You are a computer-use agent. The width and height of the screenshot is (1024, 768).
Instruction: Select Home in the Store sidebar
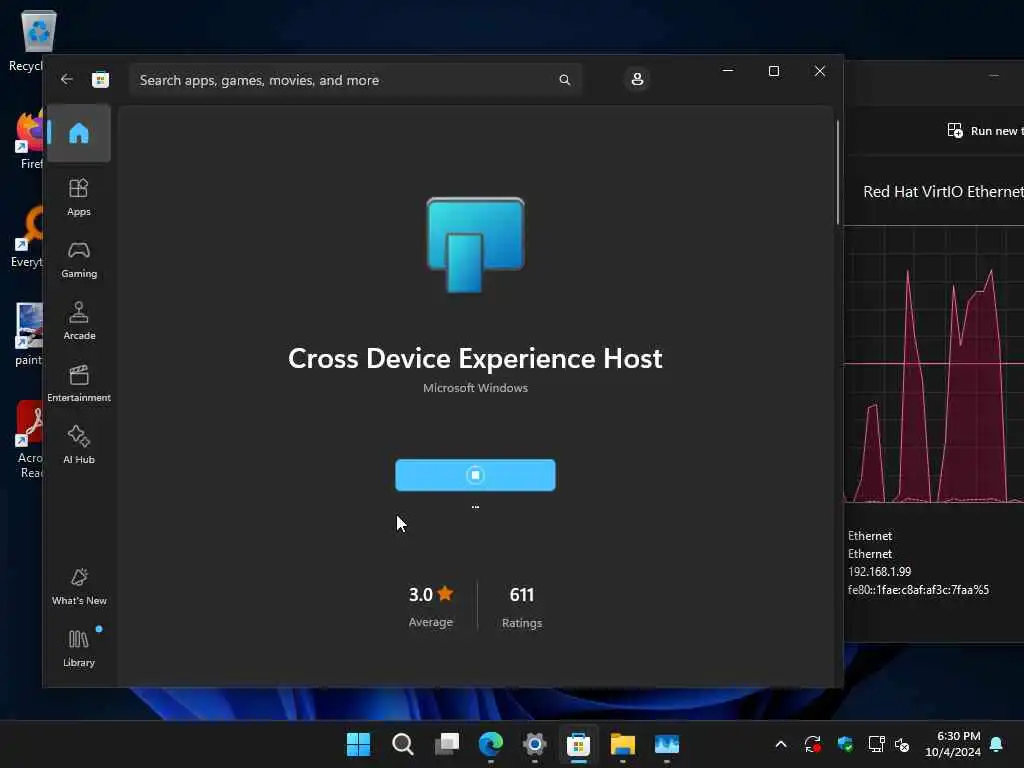[x=79, y=133]
